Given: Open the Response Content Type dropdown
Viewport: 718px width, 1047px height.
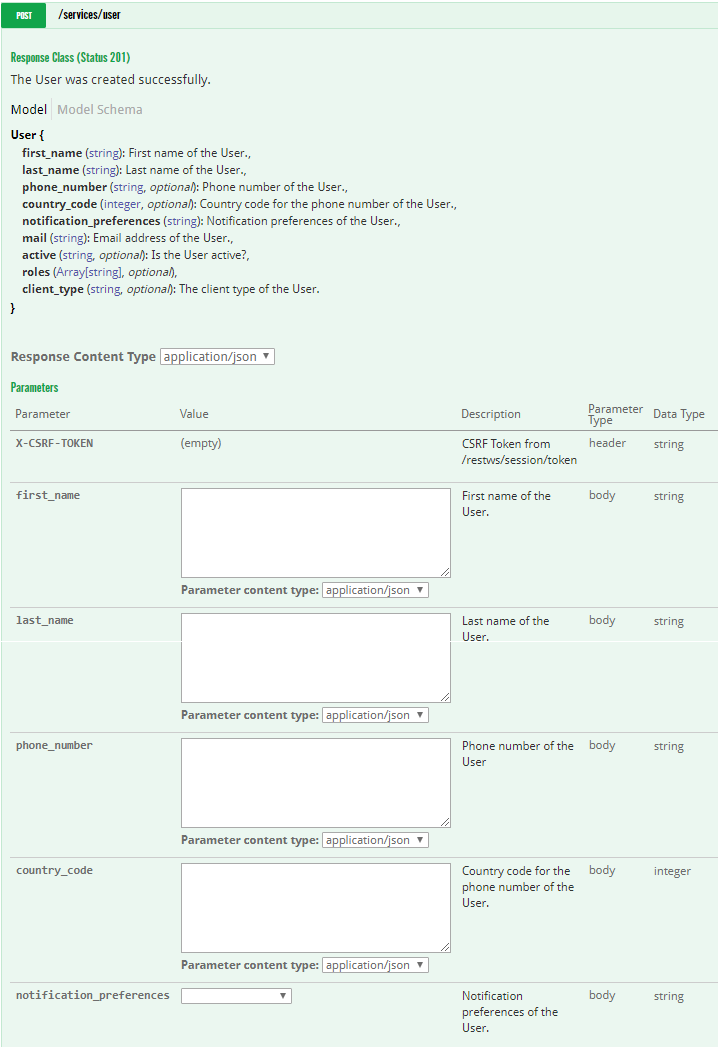Looking at the screenshot, I should 217,356.
